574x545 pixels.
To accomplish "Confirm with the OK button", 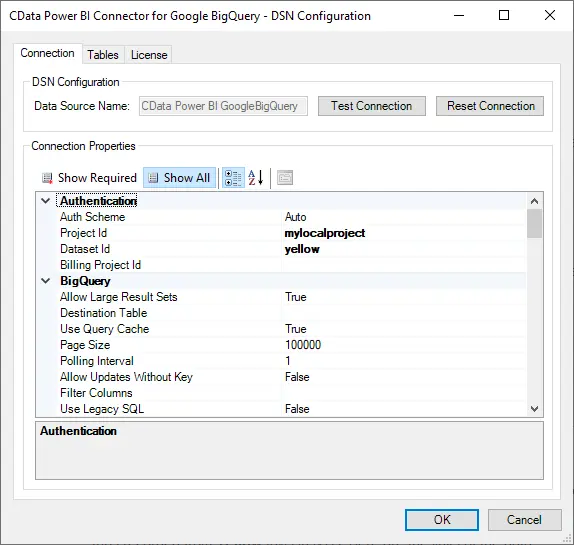I will coord(442,520).
